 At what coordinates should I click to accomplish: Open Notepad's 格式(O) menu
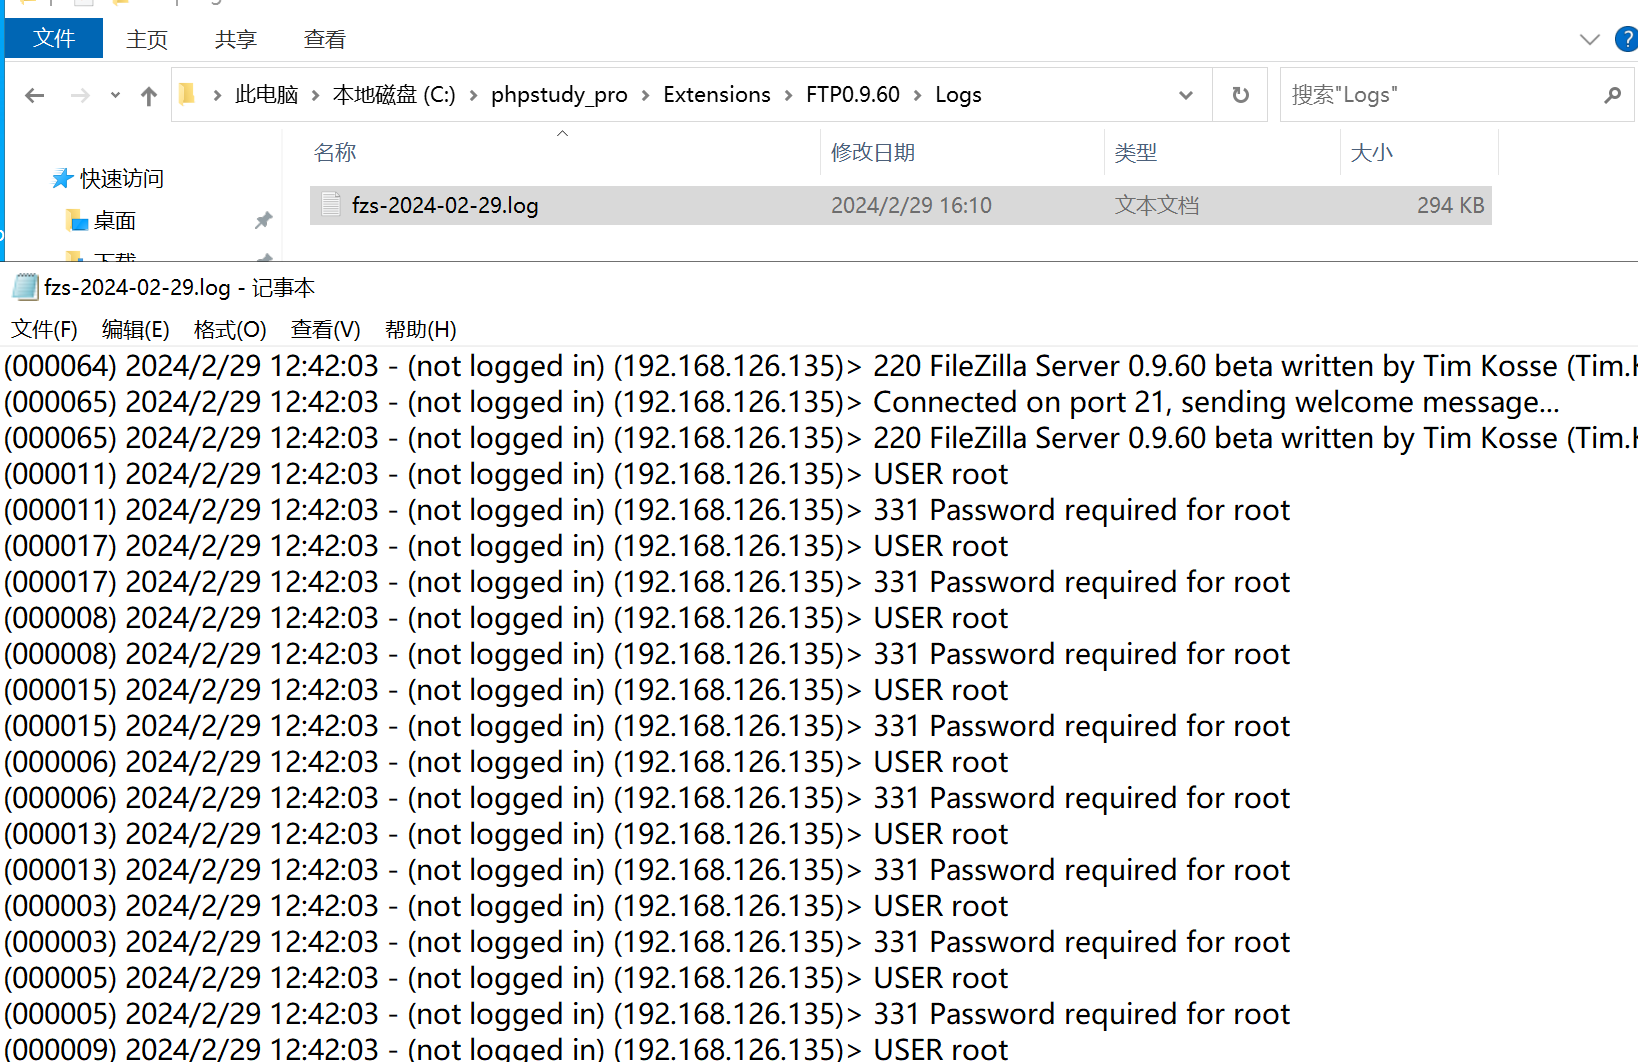[x=230, y=329]
